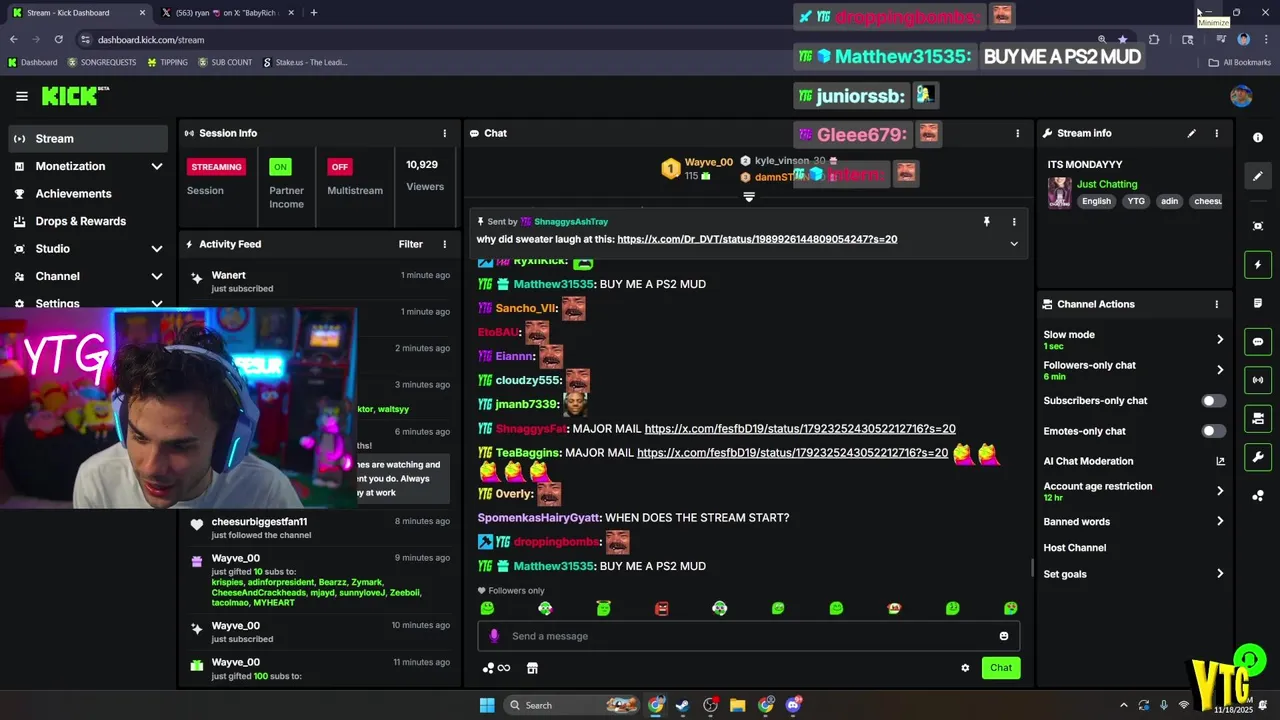Switch to the ryan on X browser tab
Screen dimensions: 1280x720
pos(228,13)
